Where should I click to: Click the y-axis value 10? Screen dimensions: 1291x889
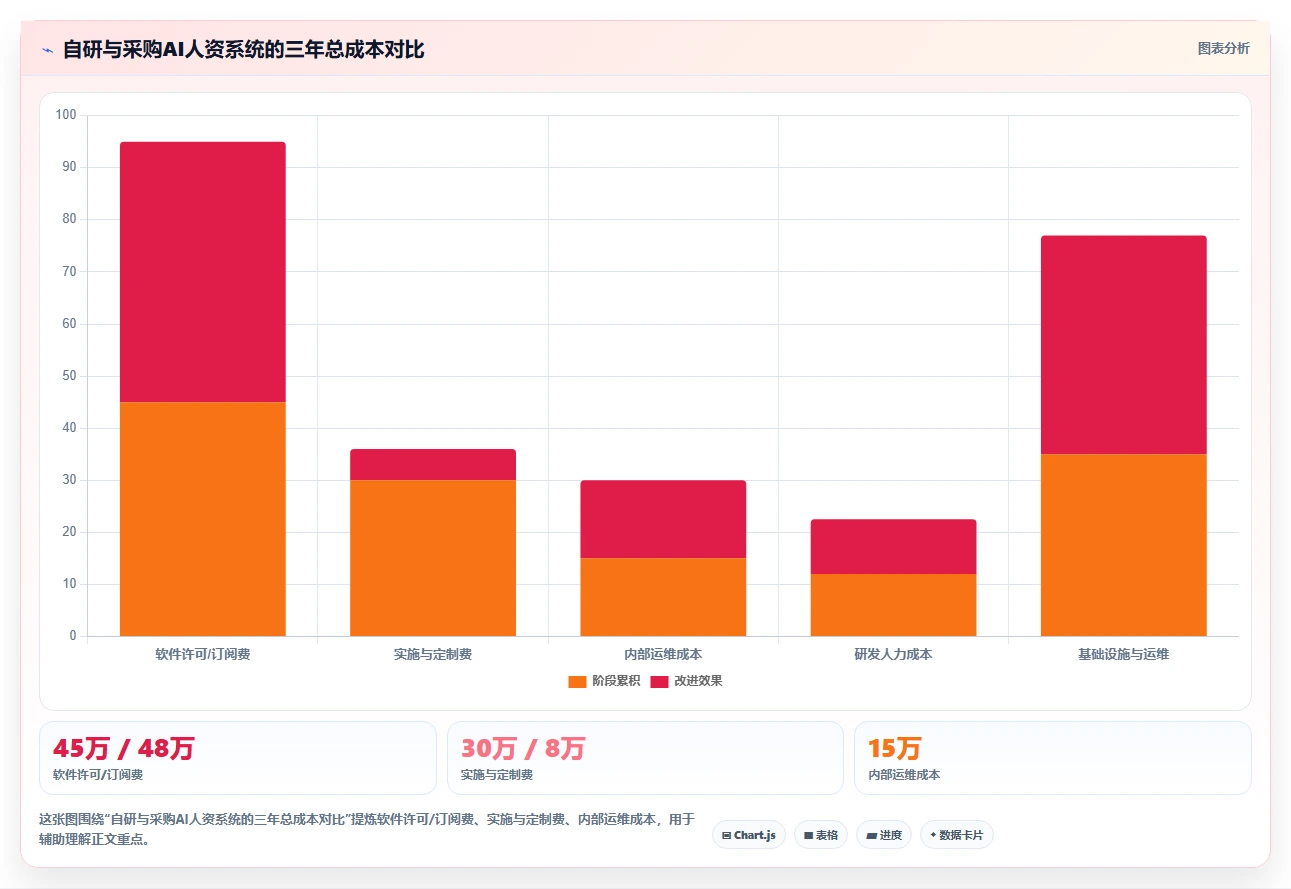(69, 584)
